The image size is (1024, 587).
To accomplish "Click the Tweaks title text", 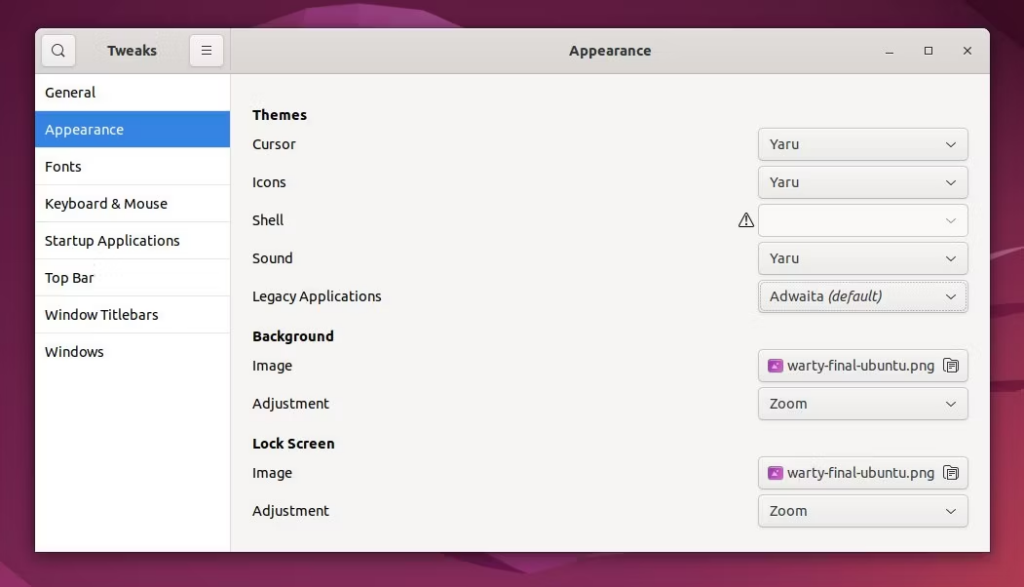I will point(132,51).
